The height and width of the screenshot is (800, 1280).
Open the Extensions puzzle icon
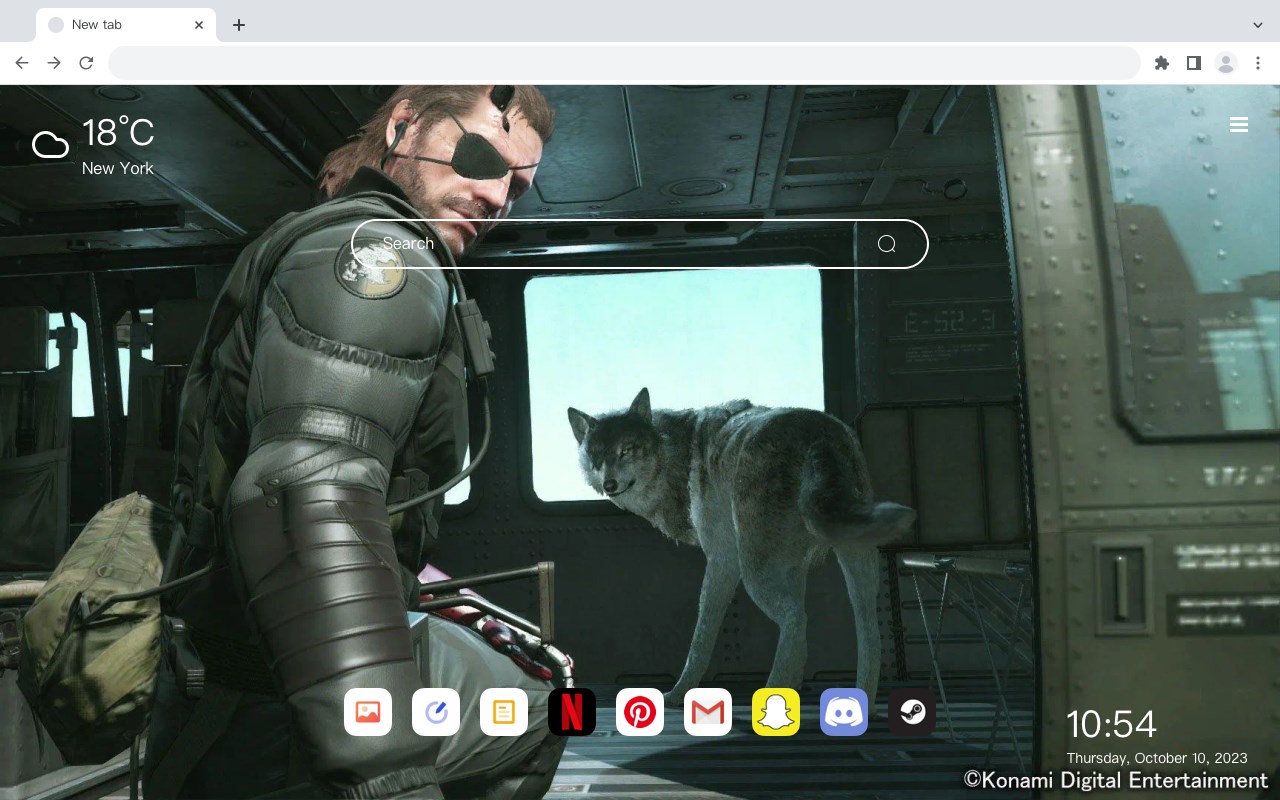[x=1161, y=63]
